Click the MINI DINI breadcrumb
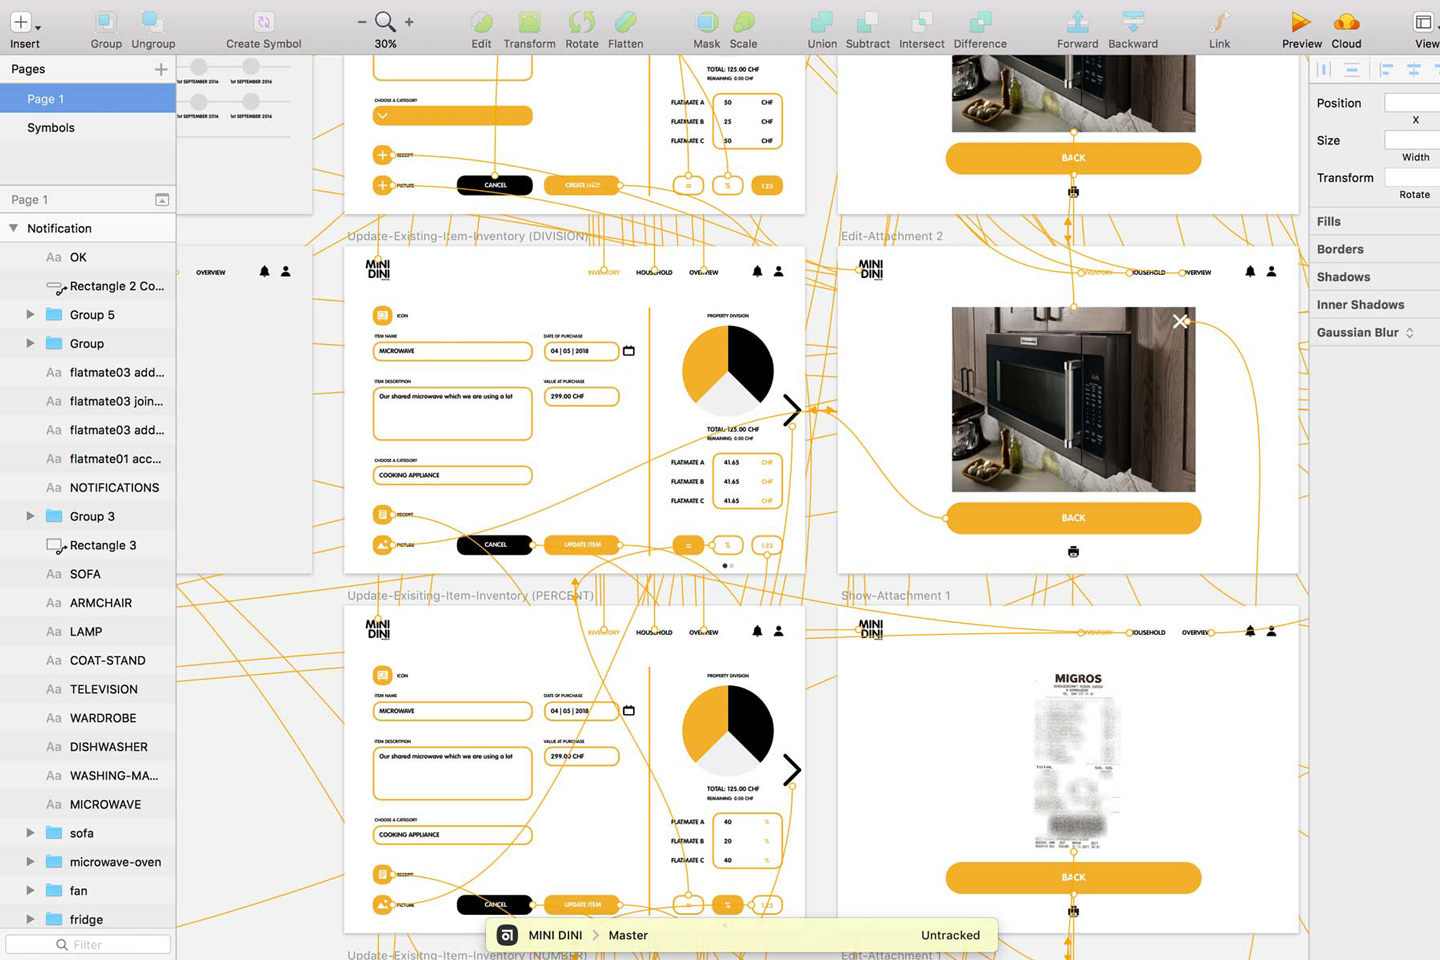 point(555,935)
